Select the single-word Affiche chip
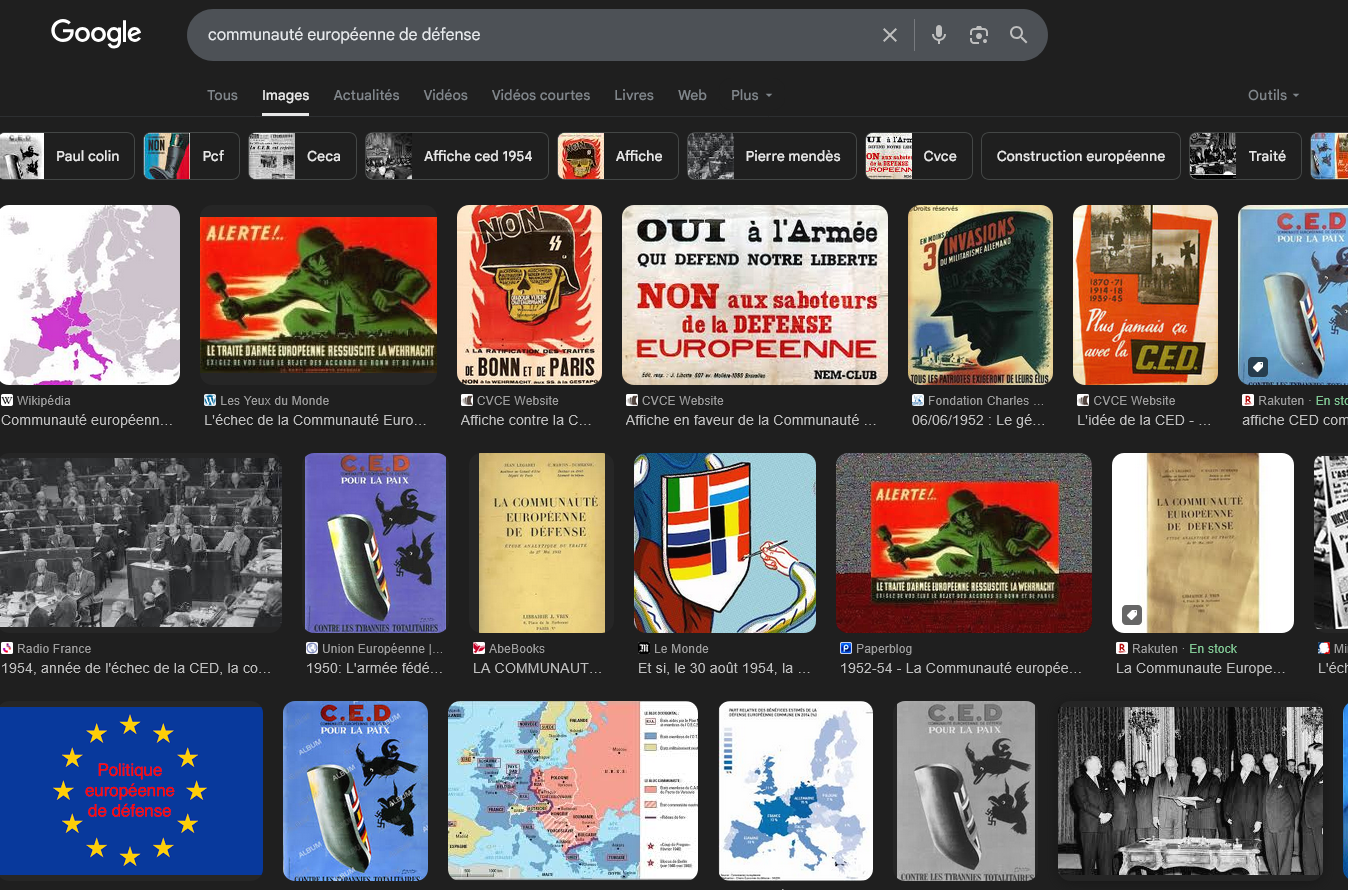Image resolution: width=1348 pixels, height=890 pixels. (618, 156)
